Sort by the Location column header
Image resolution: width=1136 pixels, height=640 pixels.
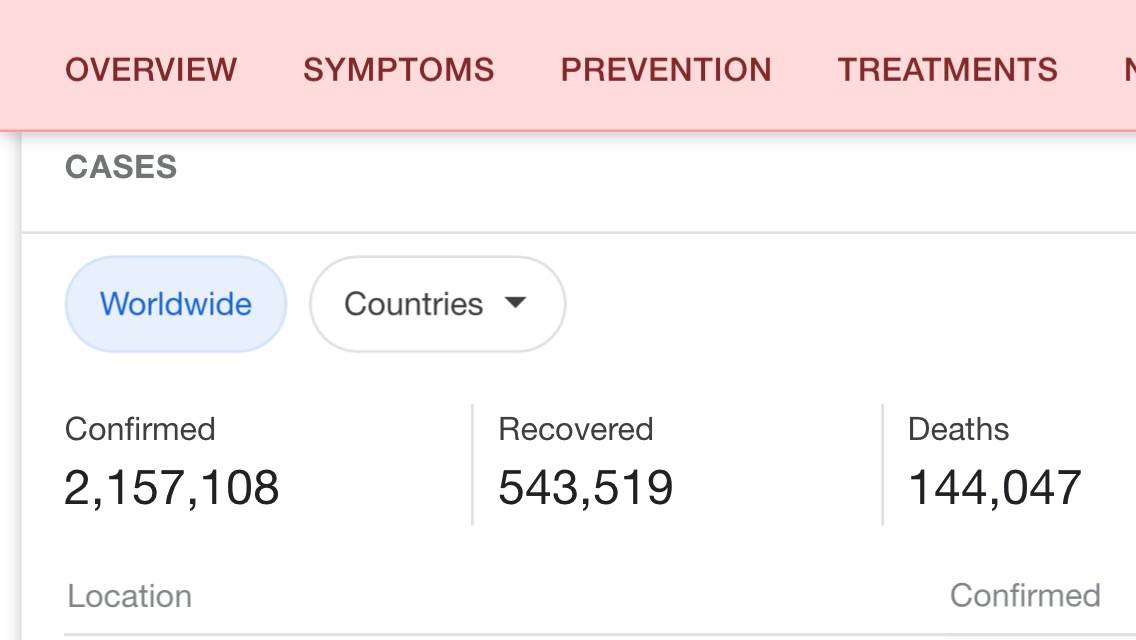129,596
